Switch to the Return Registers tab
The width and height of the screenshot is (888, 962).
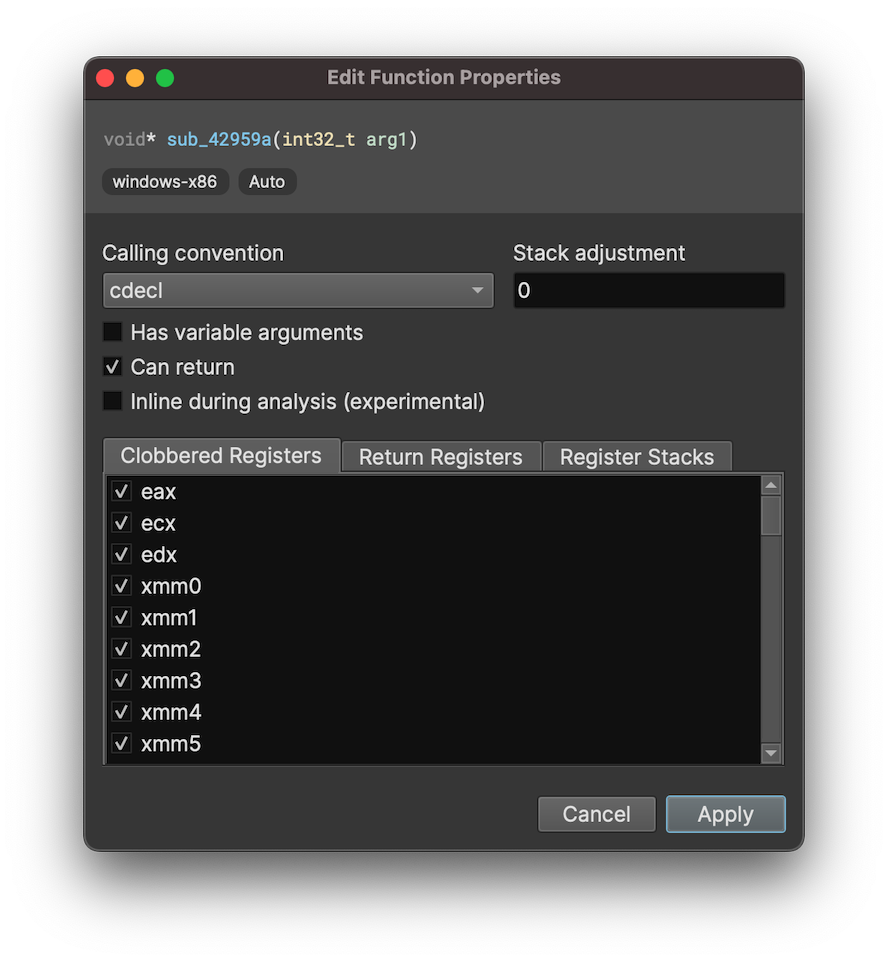click(x=440, y=456)
